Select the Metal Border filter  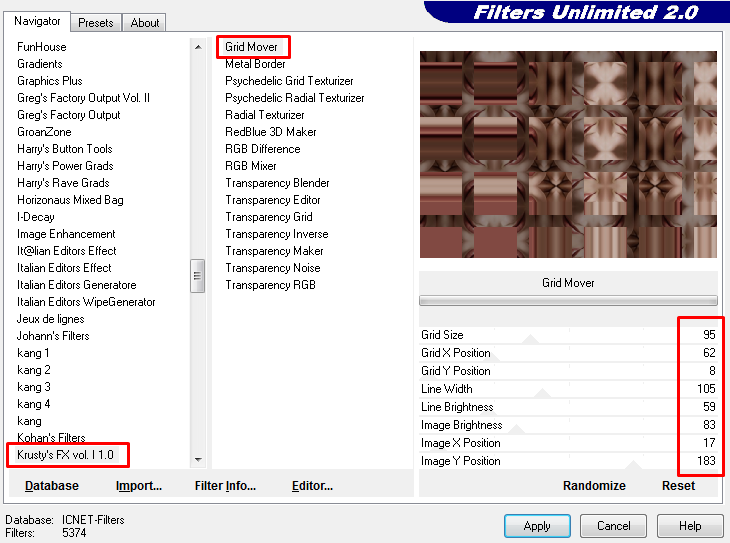tap(255, 64)
